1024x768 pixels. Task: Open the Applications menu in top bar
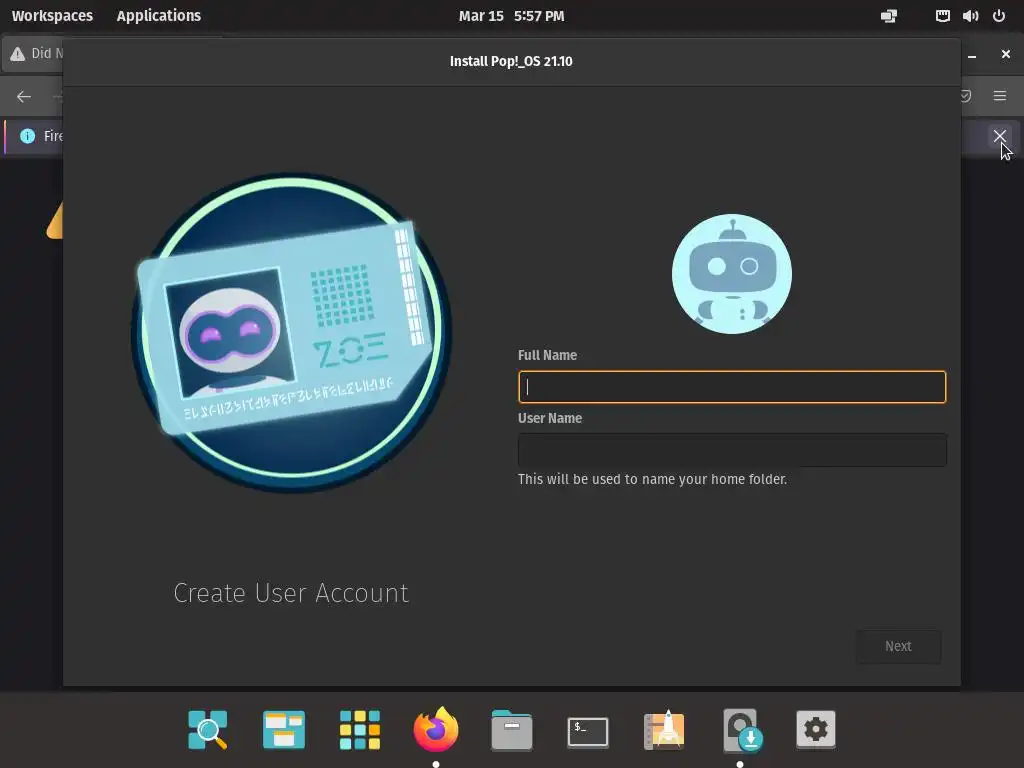coord(159,16)
